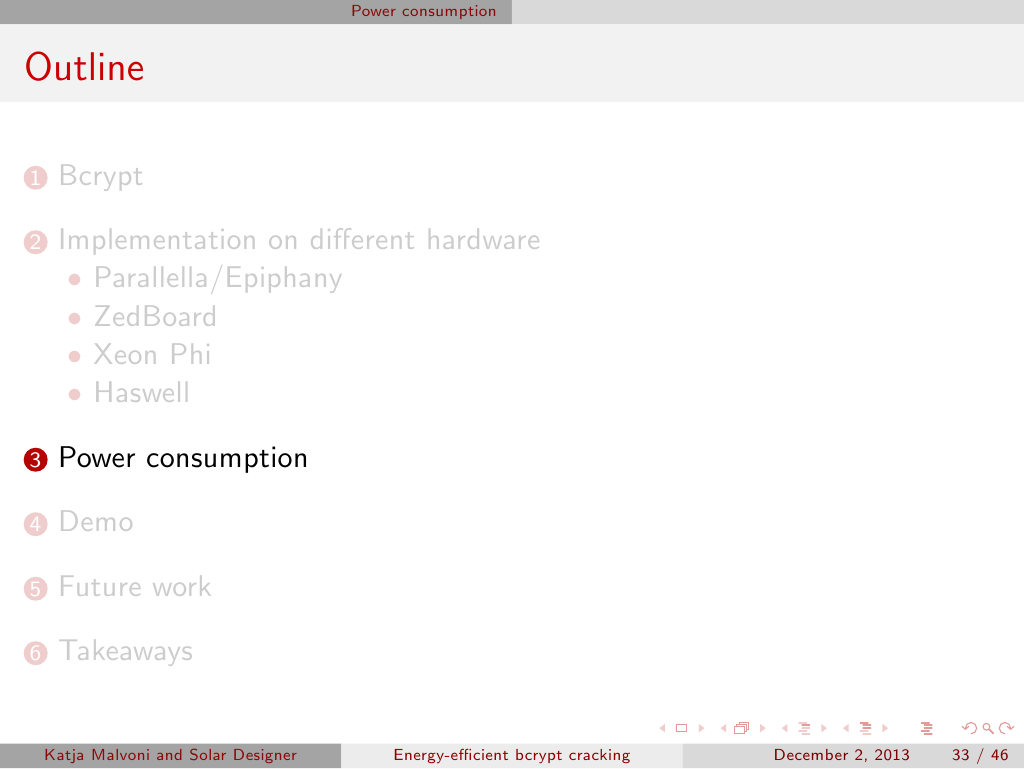Screen dimensions: 1024x769
Task: Select the ZedBoard subsection link
Action: pos(155,317)
